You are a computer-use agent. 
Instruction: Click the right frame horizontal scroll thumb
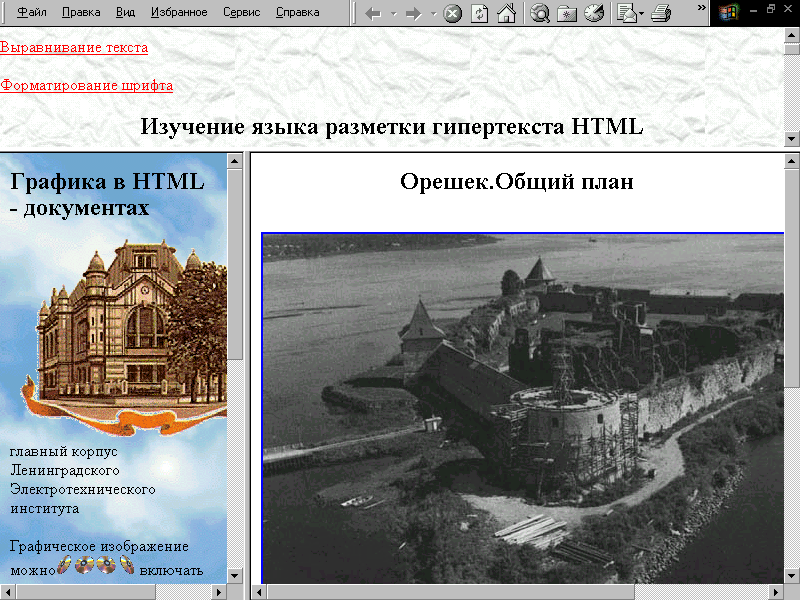coord(451,592)
